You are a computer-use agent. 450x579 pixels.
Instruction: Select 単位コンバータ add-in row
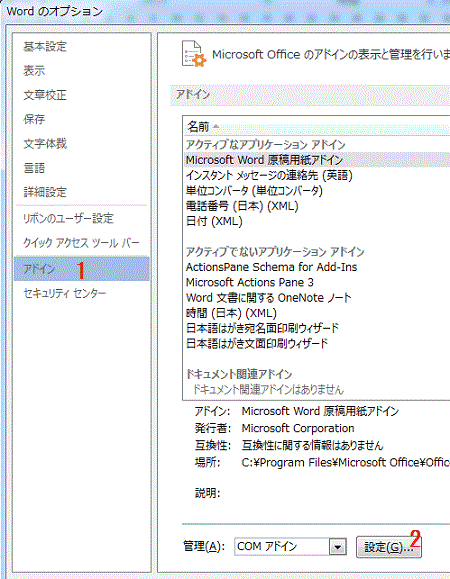pos(254,191)
